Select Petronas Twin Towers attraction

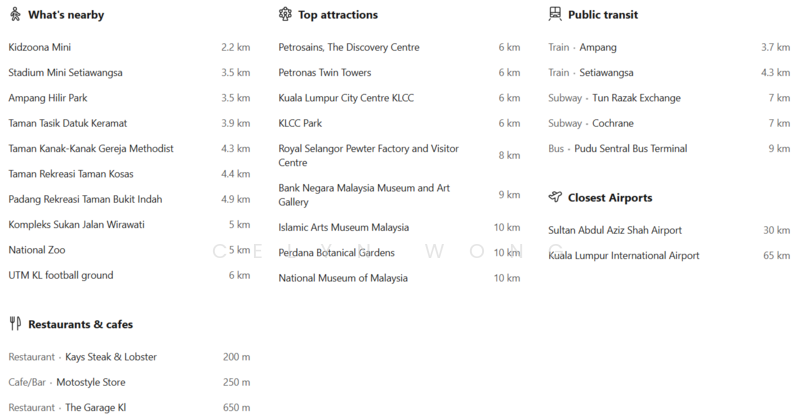[324, 73]
